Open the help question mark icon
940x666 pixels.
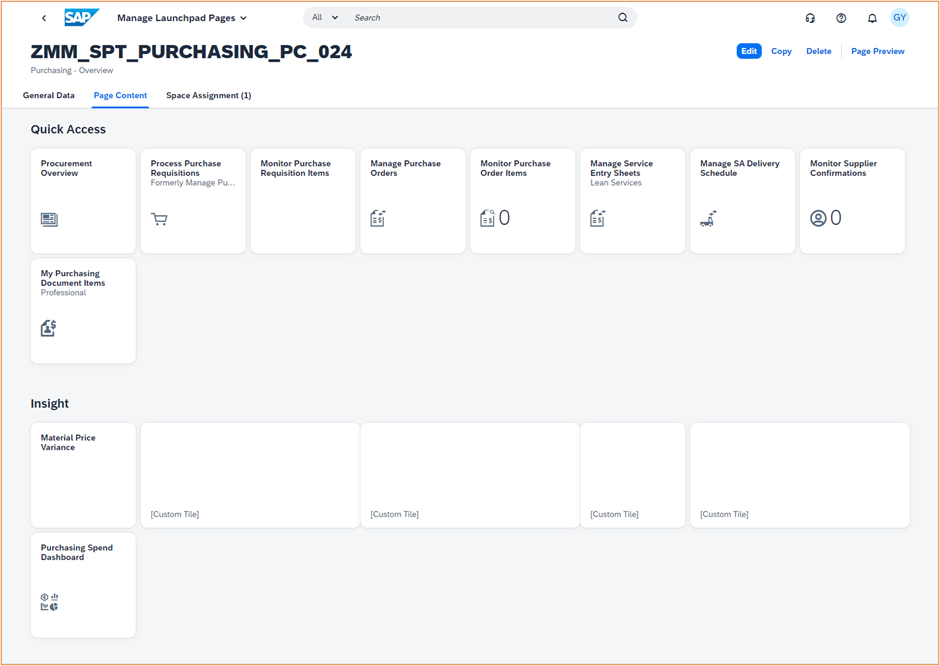(x=841, y=18)
